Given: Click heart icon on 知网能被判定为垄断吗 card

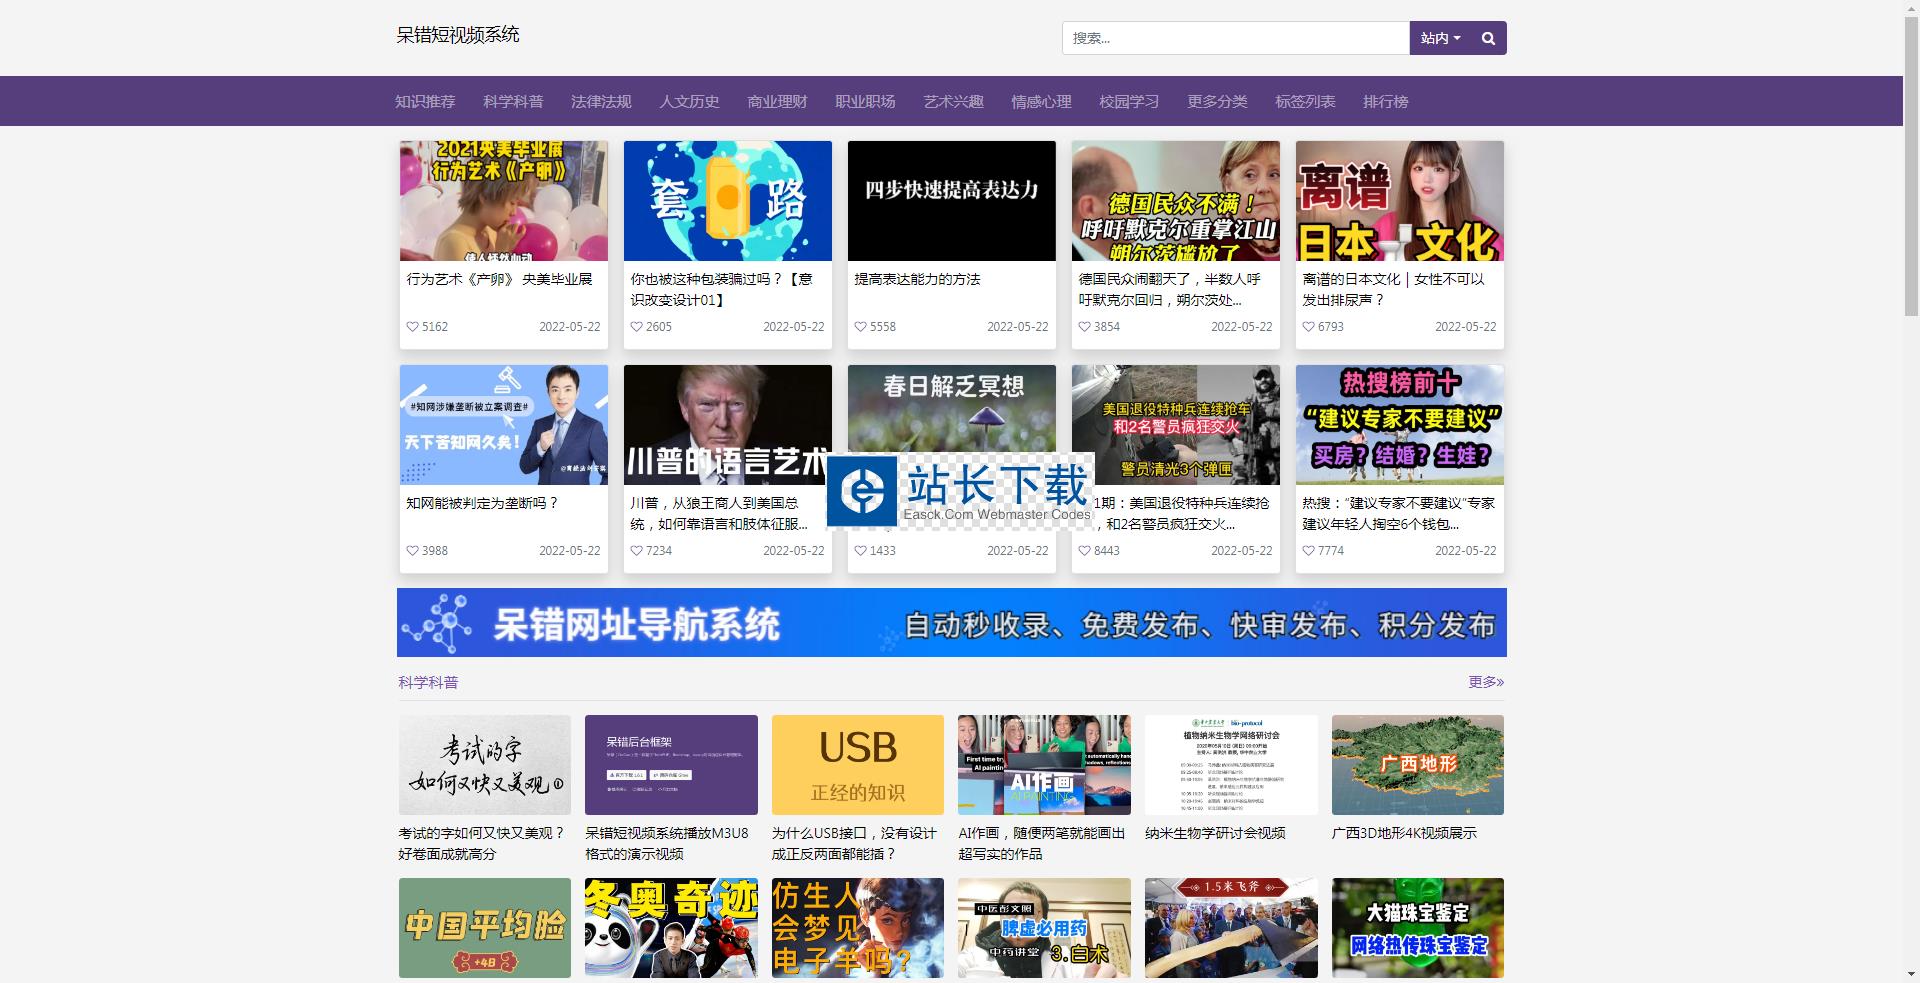Looking at the screenshot, I should tap(412, 551).
